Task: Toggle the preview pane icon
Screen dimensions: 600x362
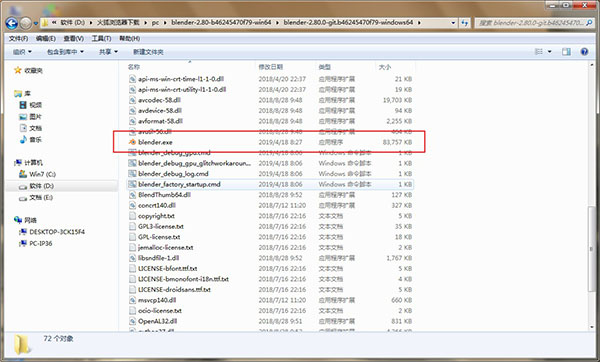Action: [566, 52]
